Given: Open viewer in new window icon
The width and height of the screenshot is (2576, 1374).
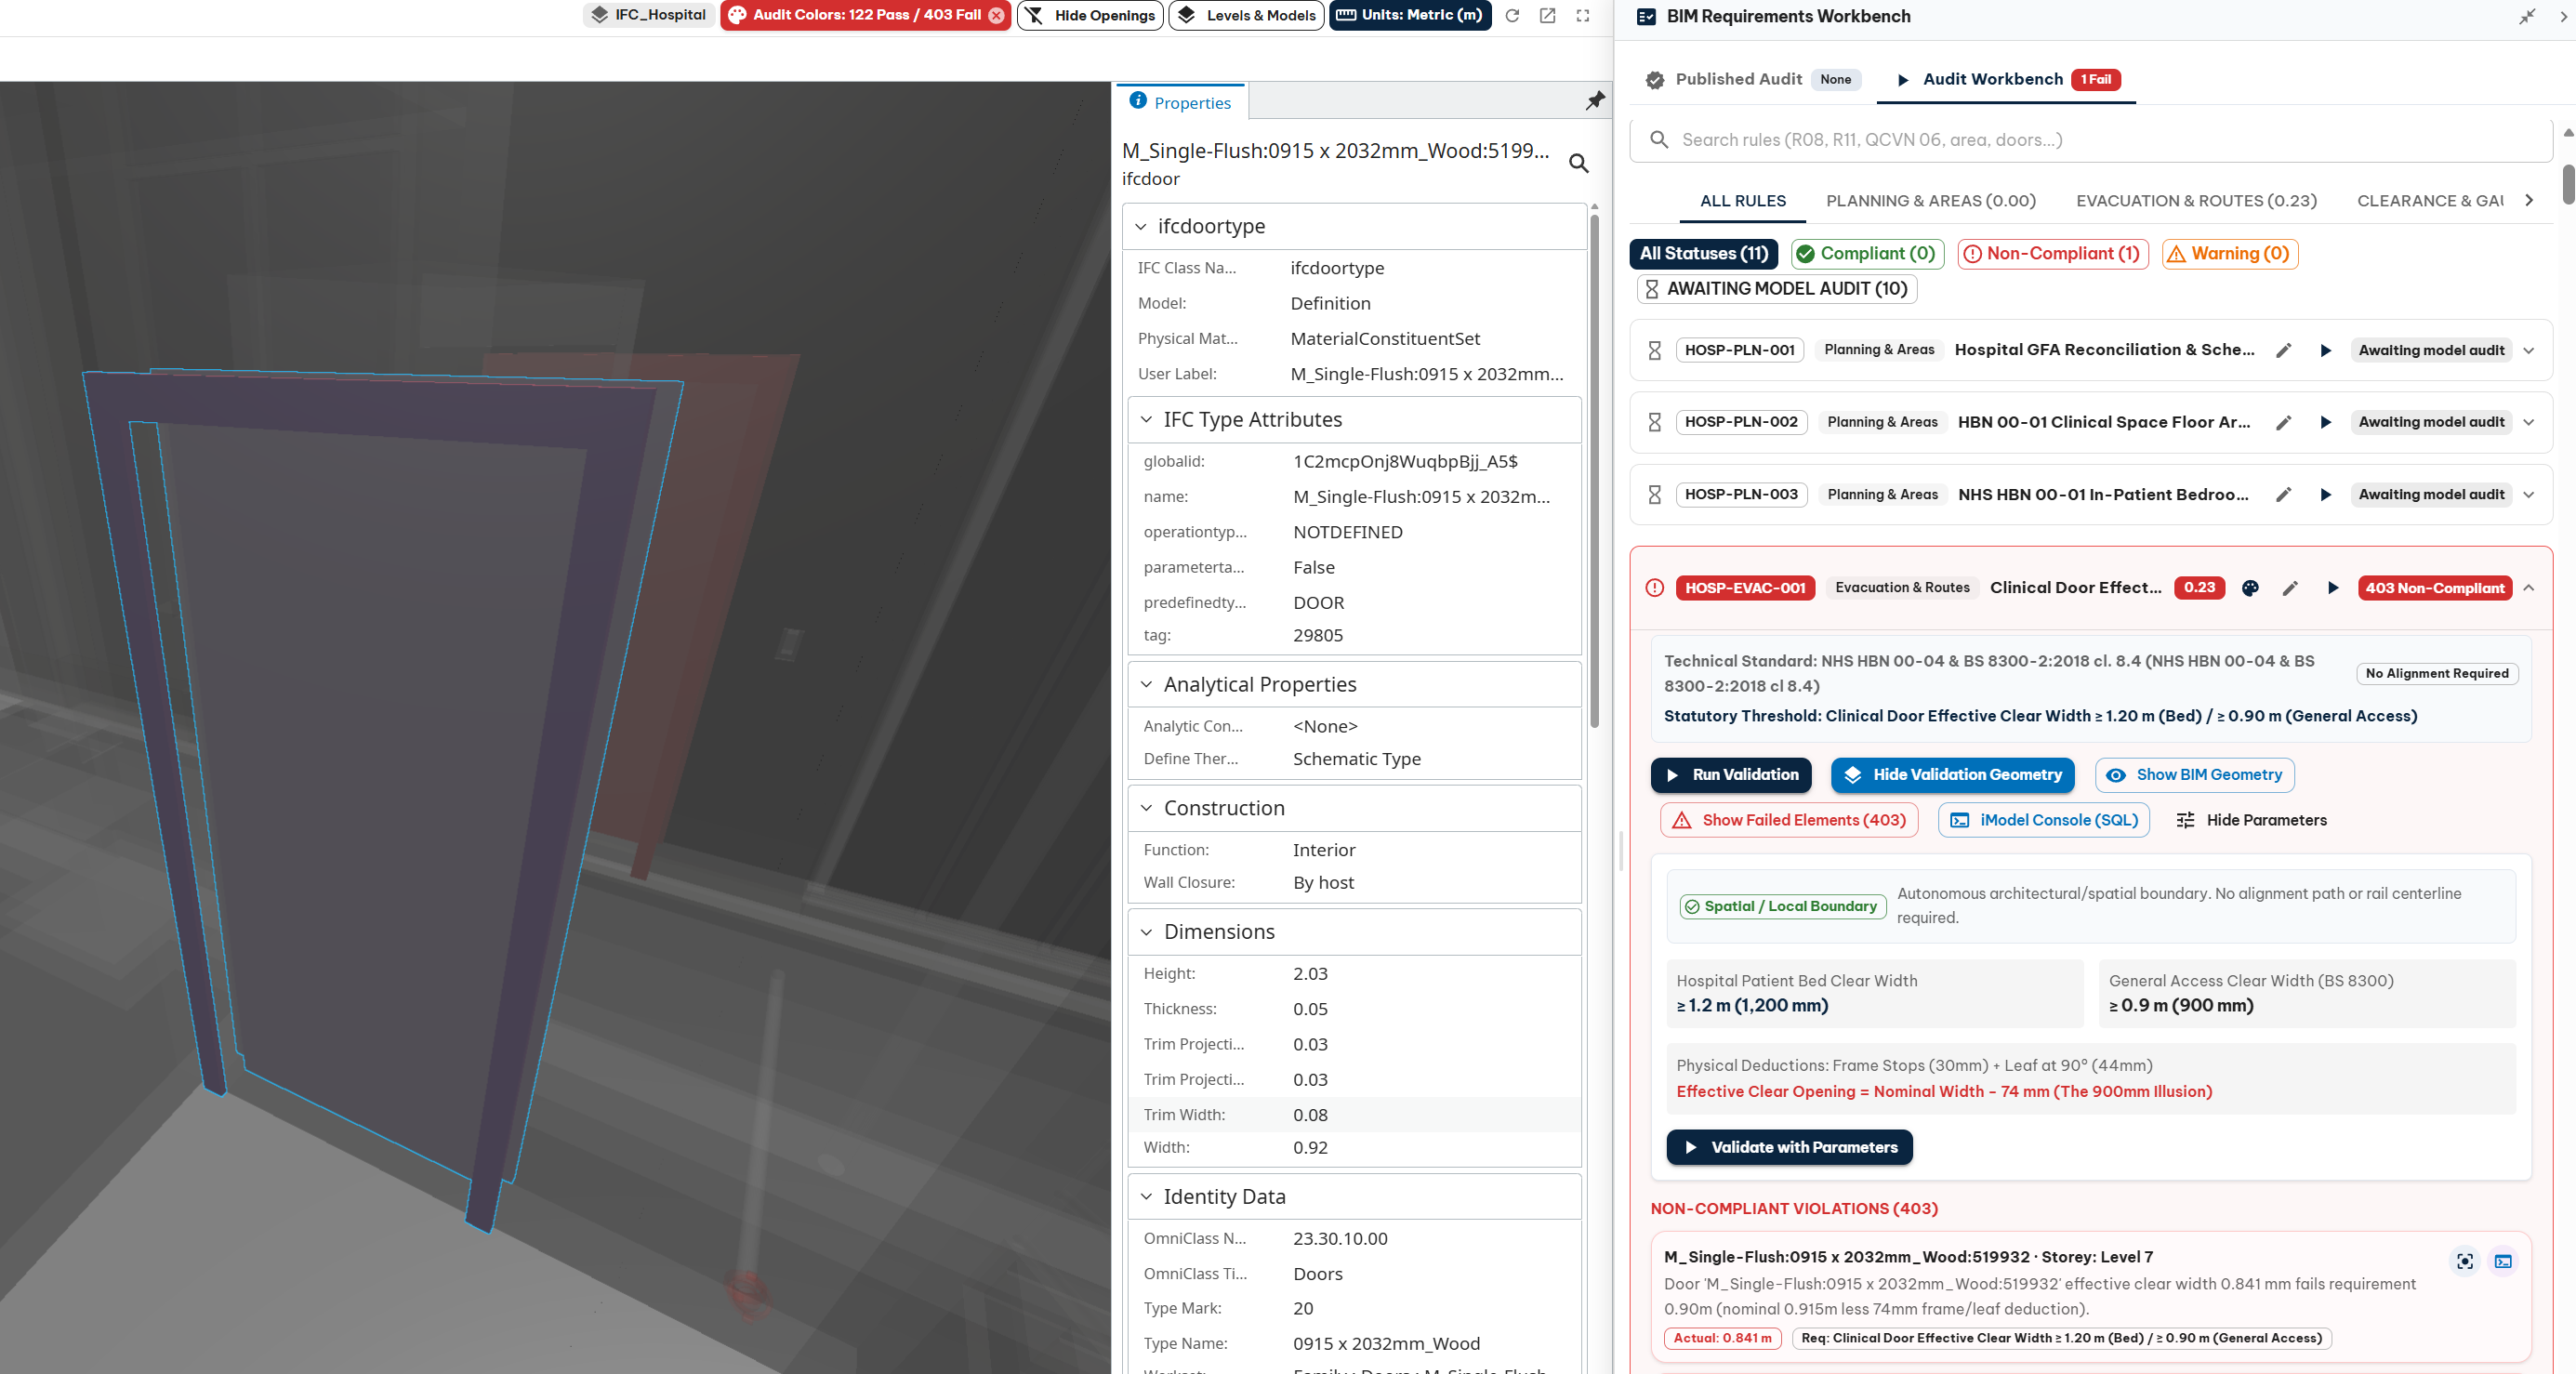Looking at the screenshot, I should pyautogui.click(x=1547, y=15).
